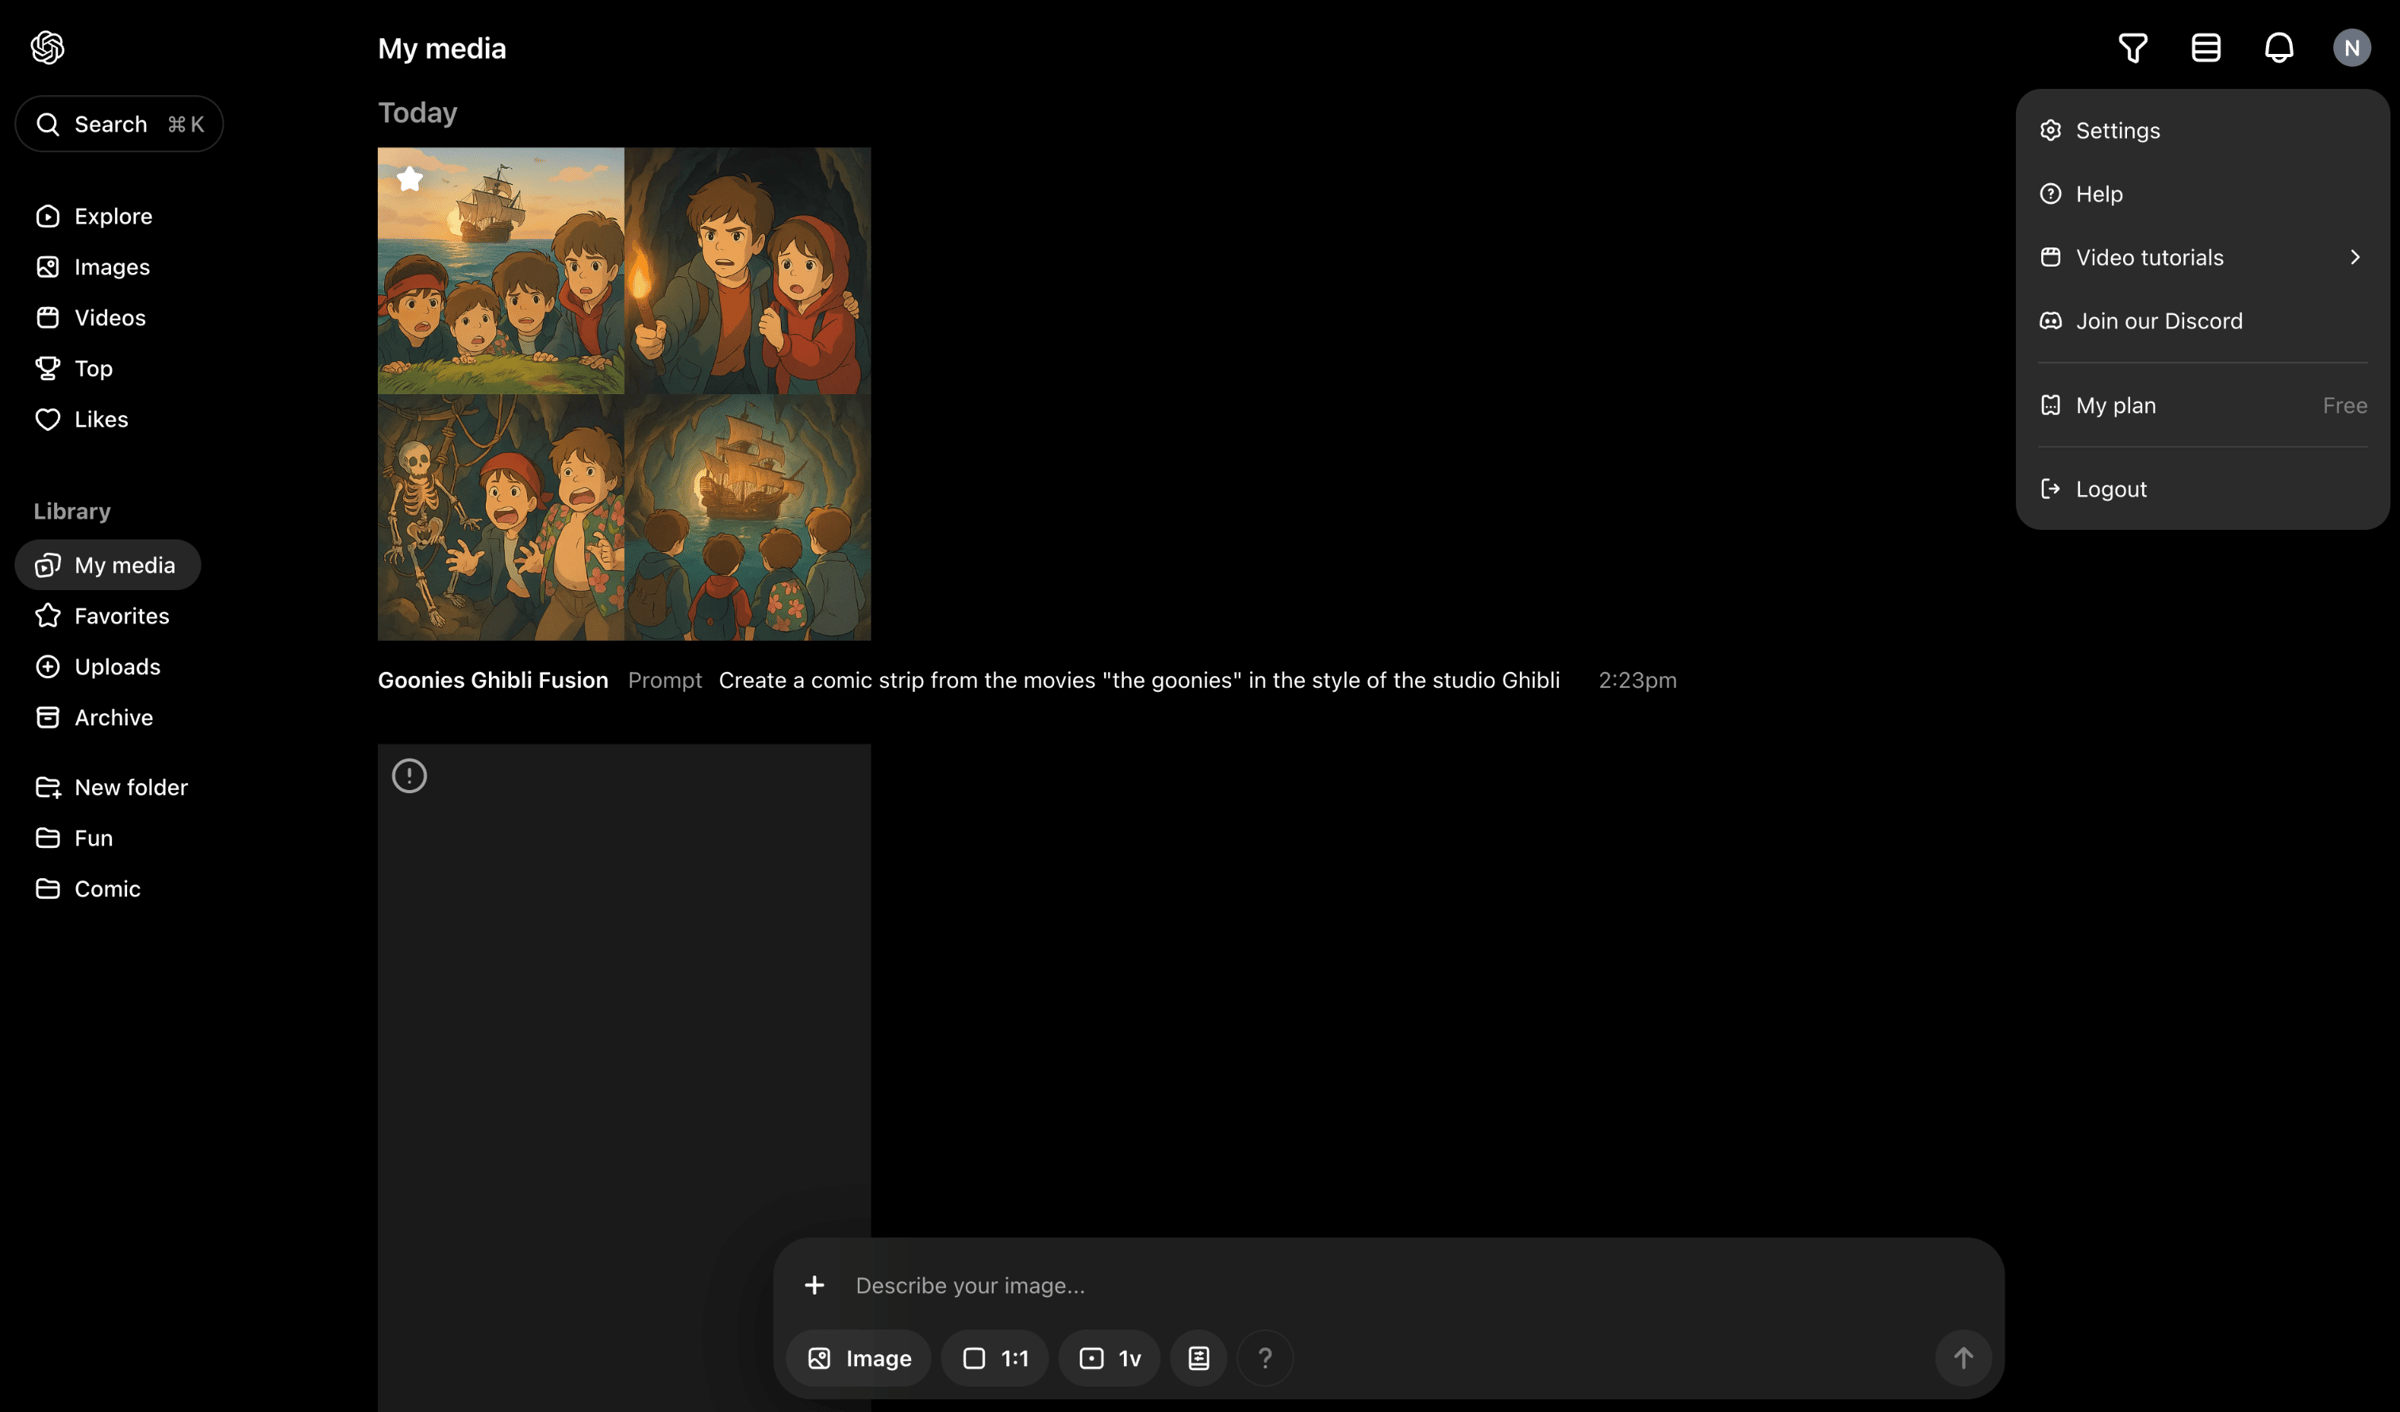
Task: Click the error alert icon on failed image
Action: (409, 776)
